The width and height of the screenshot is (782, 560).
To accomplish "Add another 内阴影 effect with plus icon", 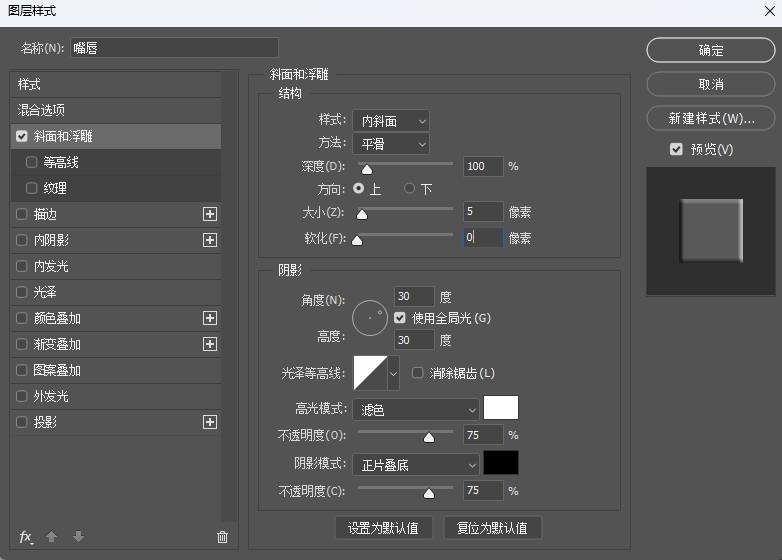I will coord(210,240).
